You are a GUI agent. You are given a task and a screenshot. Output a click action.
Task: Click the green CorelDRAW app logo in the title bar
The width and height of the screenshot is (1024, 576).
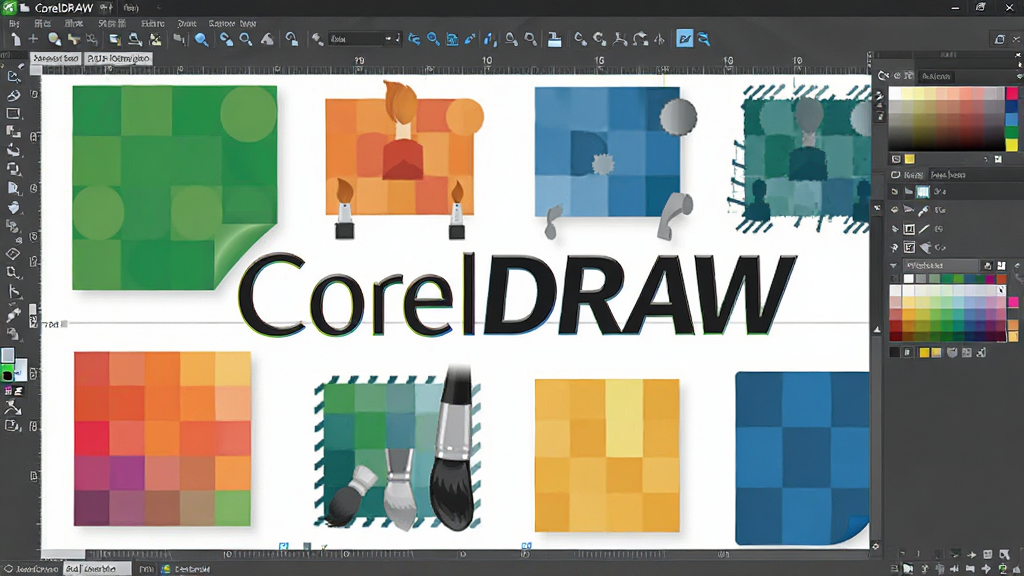[x=9, y=8]
